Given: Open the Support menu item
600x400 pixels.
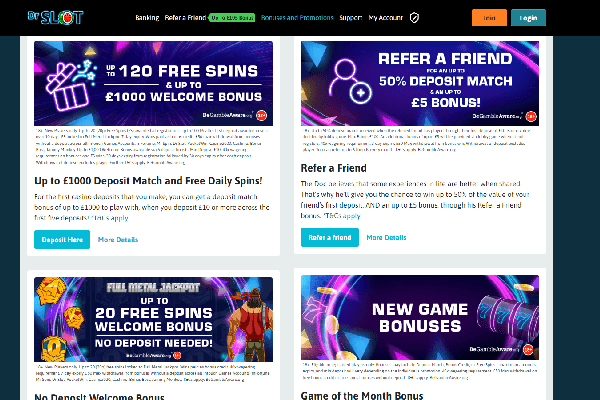Looking at the screenshot, I should [351, 18].
